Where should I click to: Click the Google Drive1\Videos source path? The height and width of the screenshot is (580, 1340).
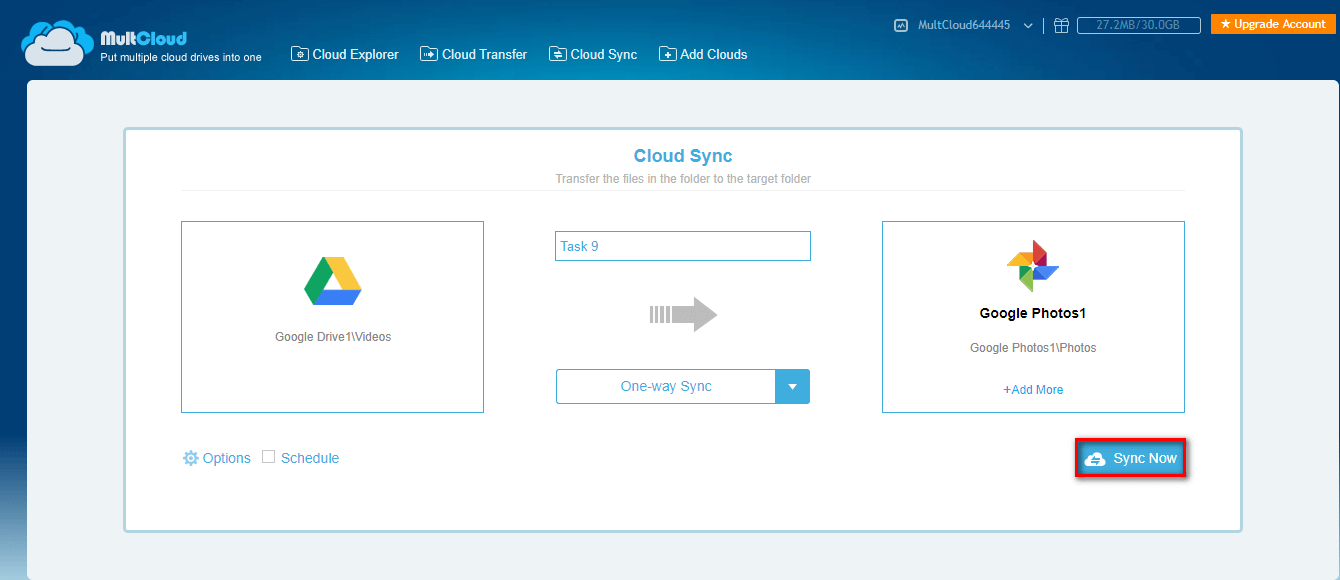click(x=333, y=337)
